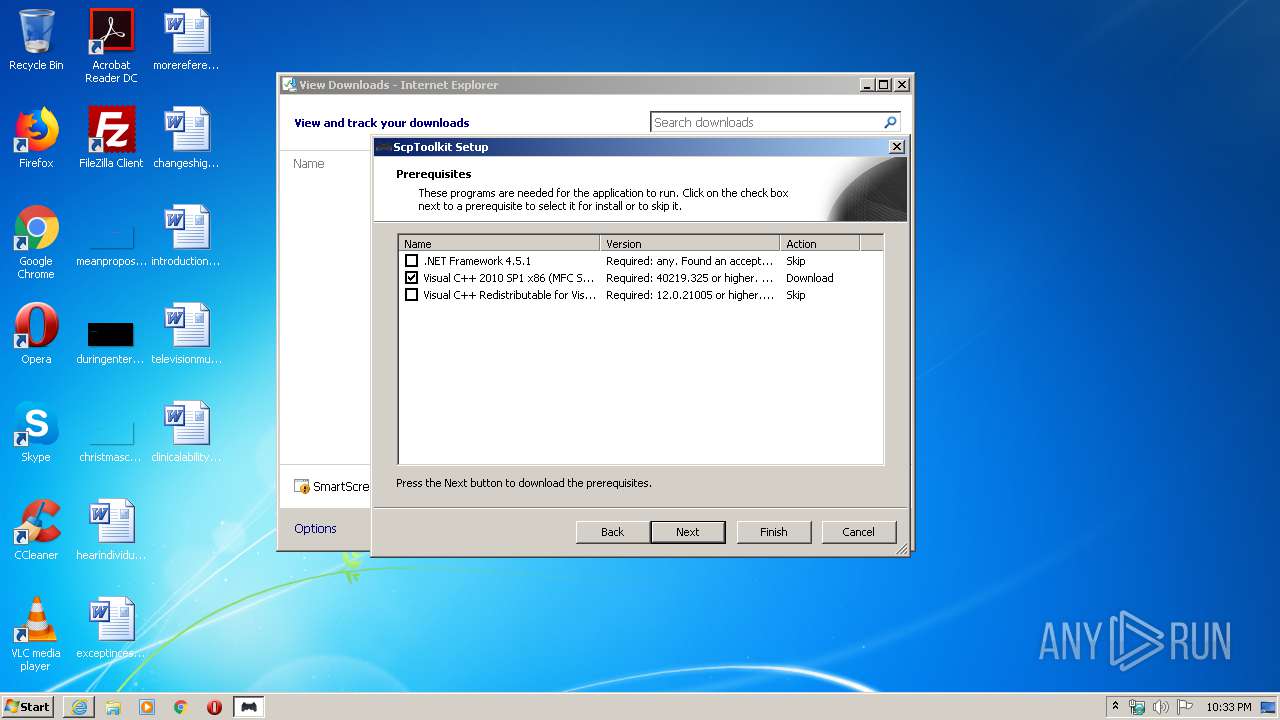Click the Name column in downloads window
This screenshot has width=1280, height=720.
308,163
